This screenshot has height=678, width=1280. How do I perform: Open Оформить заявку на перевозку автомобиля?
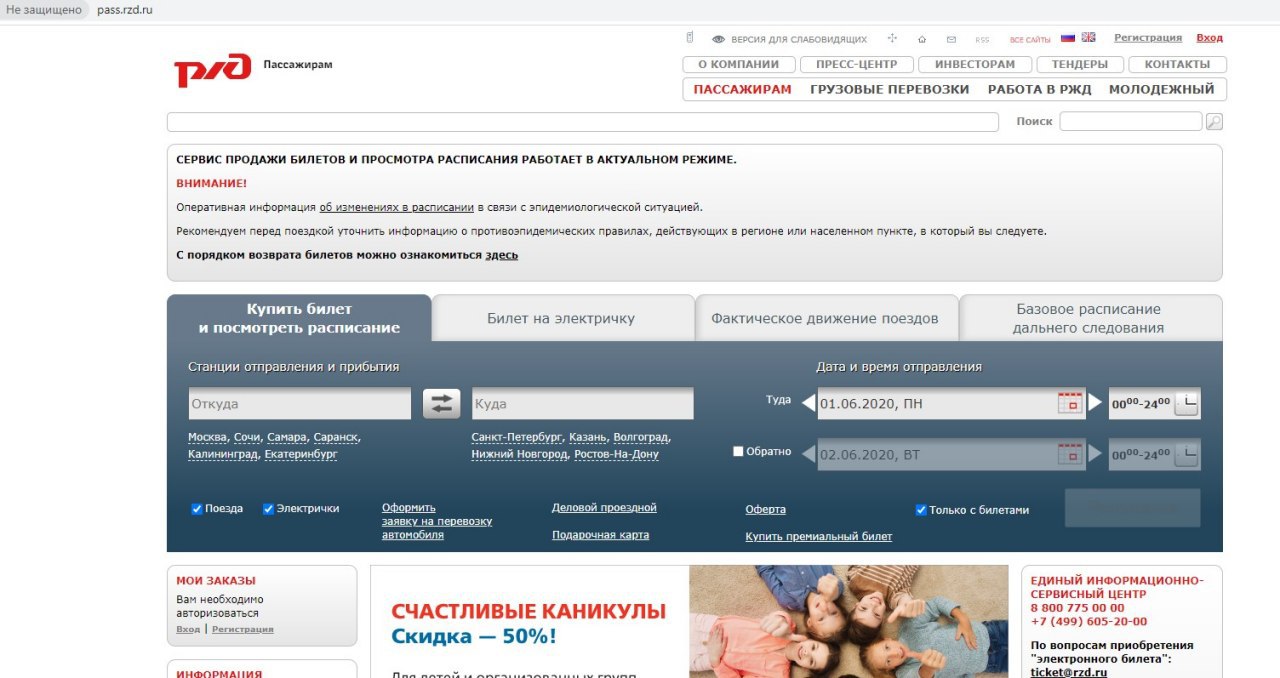[x=437, y=521]
